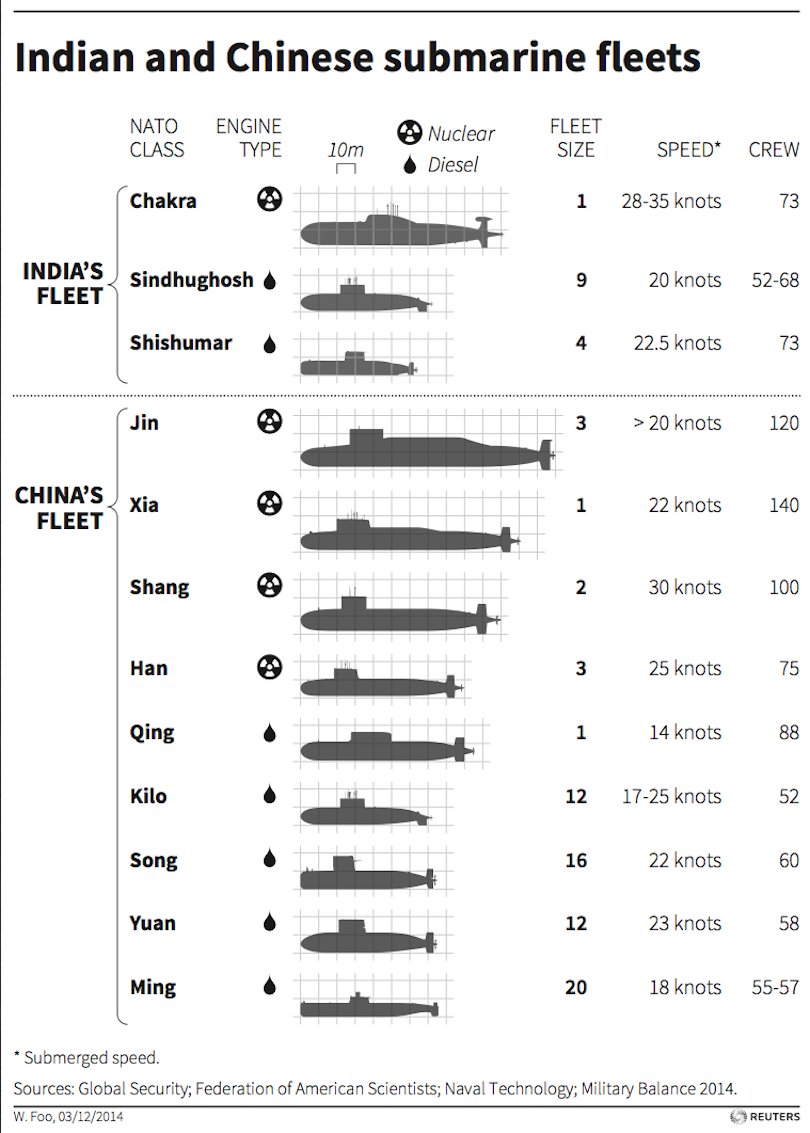Click the Yuan class name
The height and width of the screenshot is (1133, 810).
(152, 923)
